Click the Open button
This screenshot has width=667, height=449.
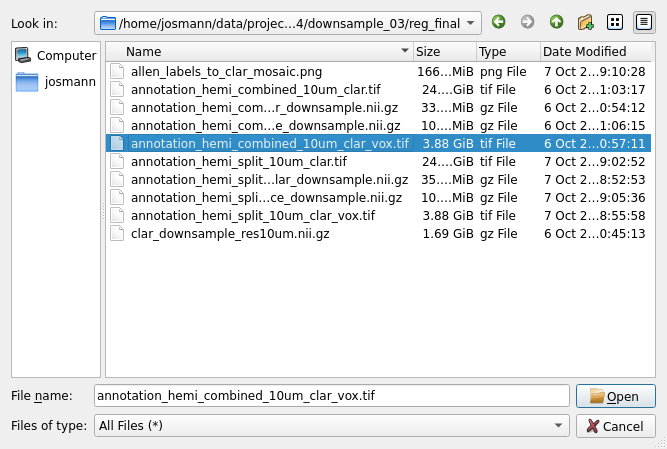click(616, 396)
